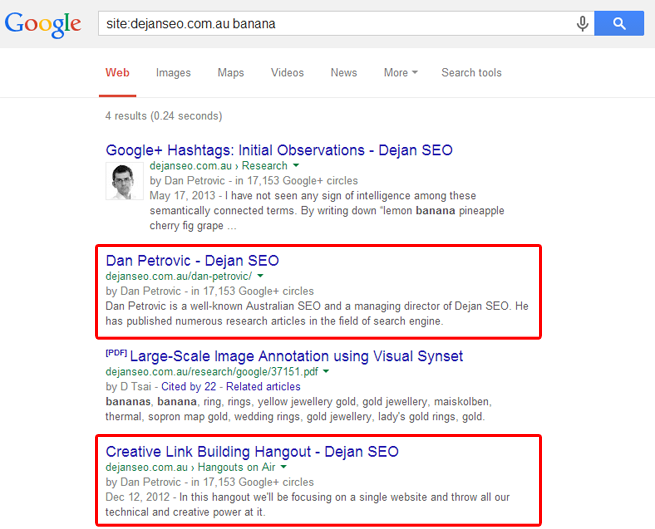The width and height of the screenshot is (655, 529).
Task: Click Dan Petrovic author thumbnail photo
Action: click(x=124, y=181)
